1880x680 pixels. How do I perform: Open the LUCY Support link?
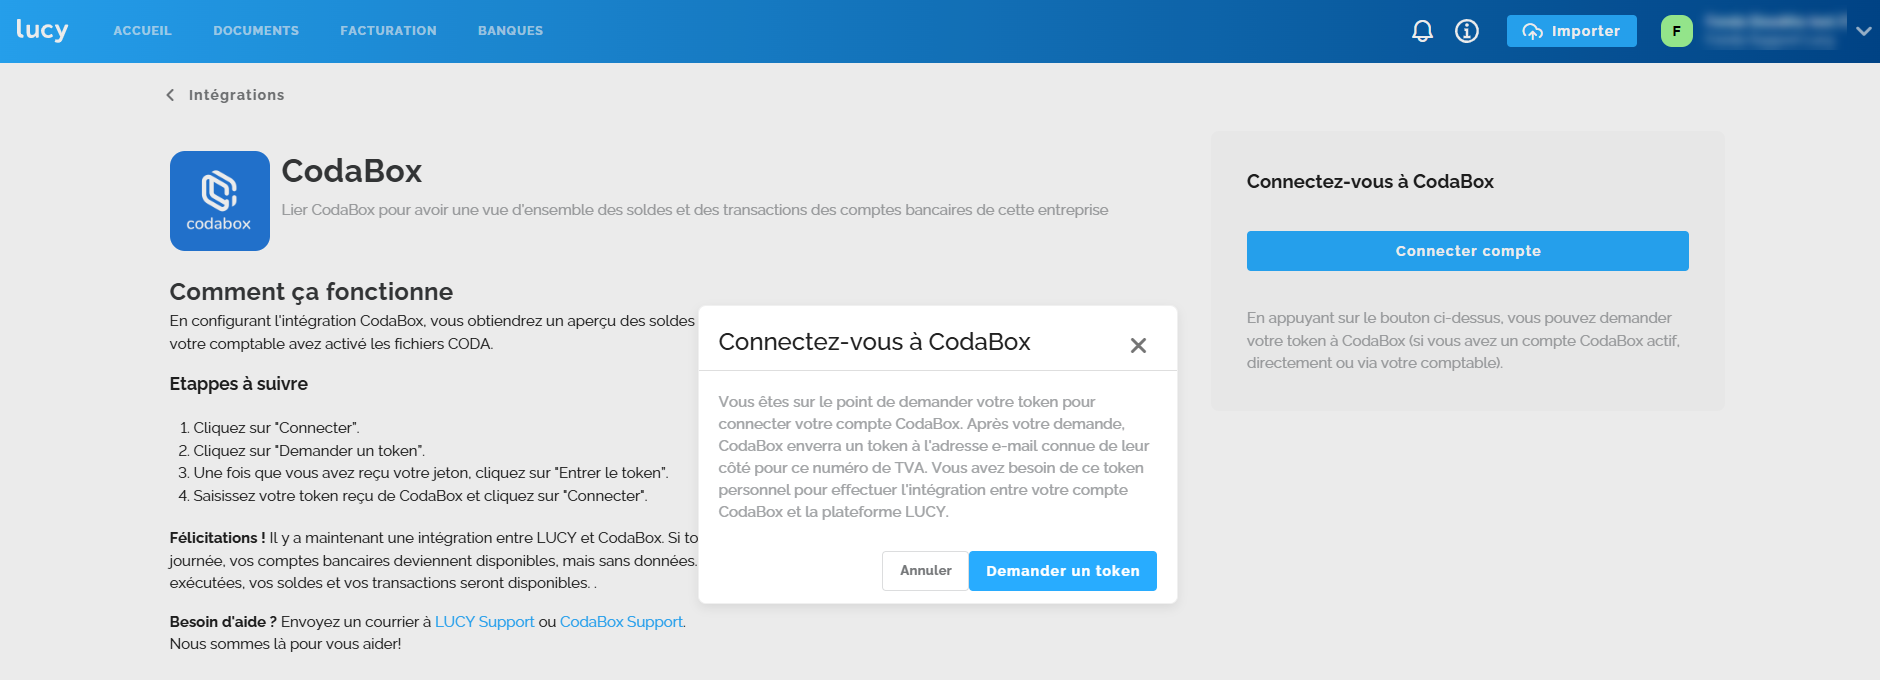click(x=485, y=622)
